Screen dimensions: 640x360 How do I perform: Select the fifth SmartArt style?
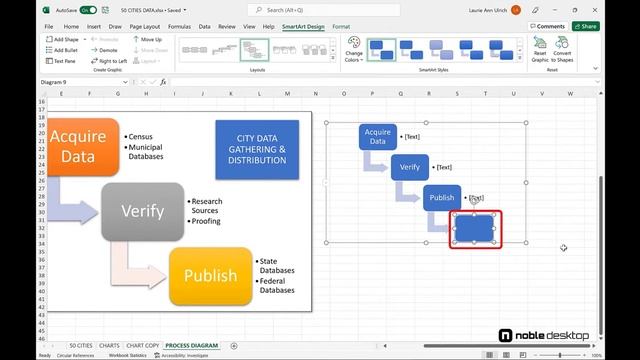501,50
